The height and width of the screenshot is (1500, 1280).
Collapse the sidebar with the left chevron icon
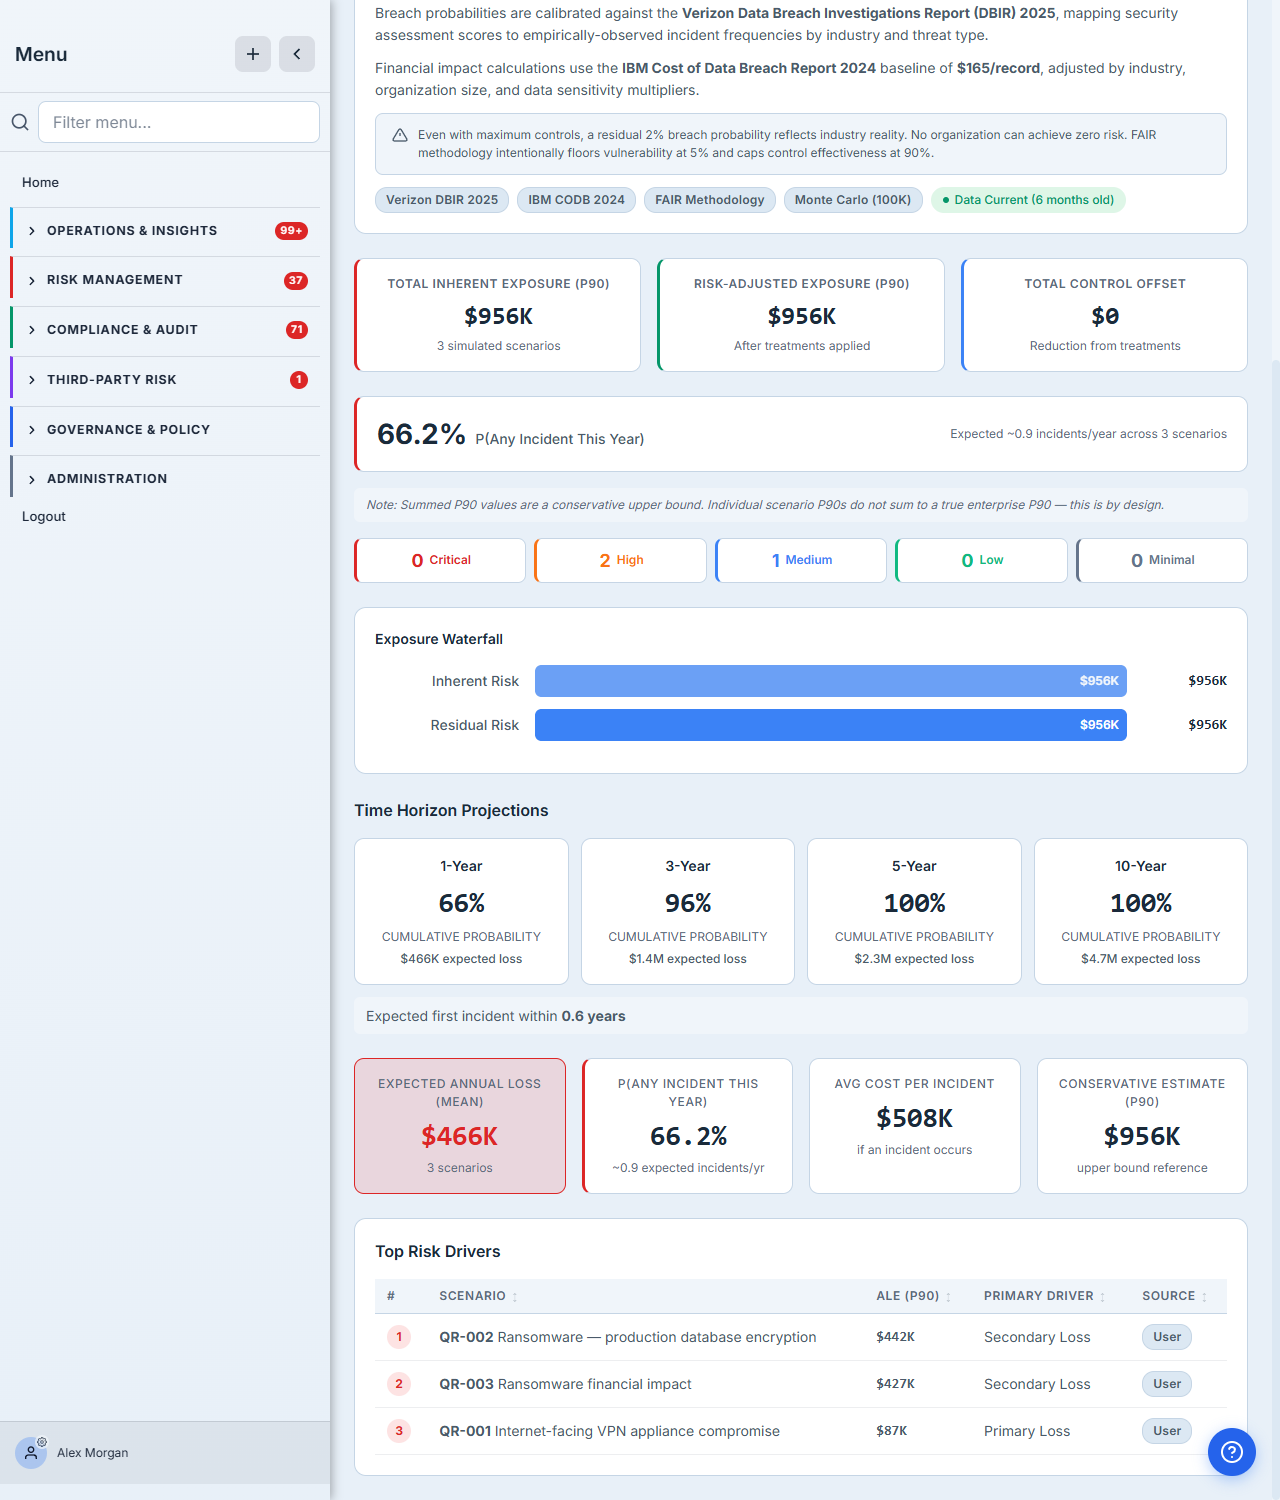(297, 54)
